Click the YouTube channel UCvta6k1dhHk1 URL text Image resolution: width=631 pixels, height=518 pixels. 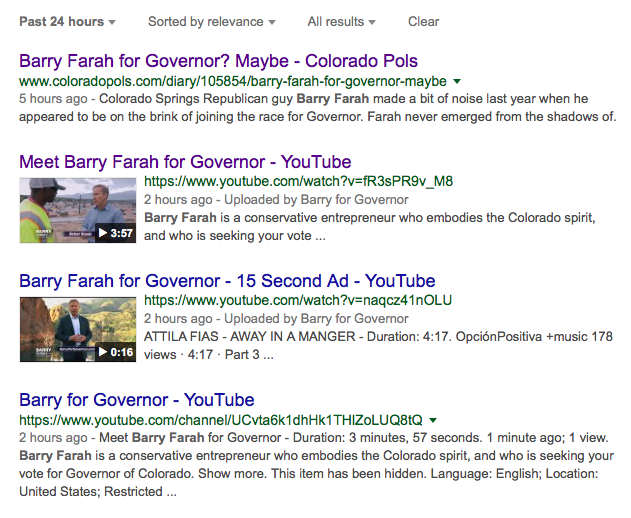(x=220, y=420)
